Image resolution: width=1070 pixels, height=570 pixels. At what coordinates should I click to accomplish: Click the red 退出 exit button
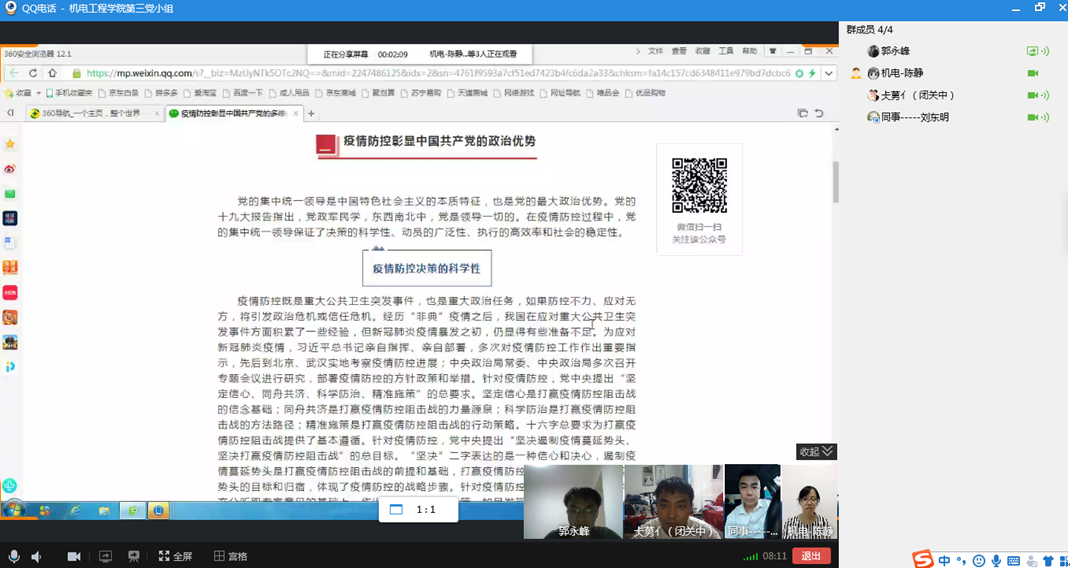click(x=811, y=556)
